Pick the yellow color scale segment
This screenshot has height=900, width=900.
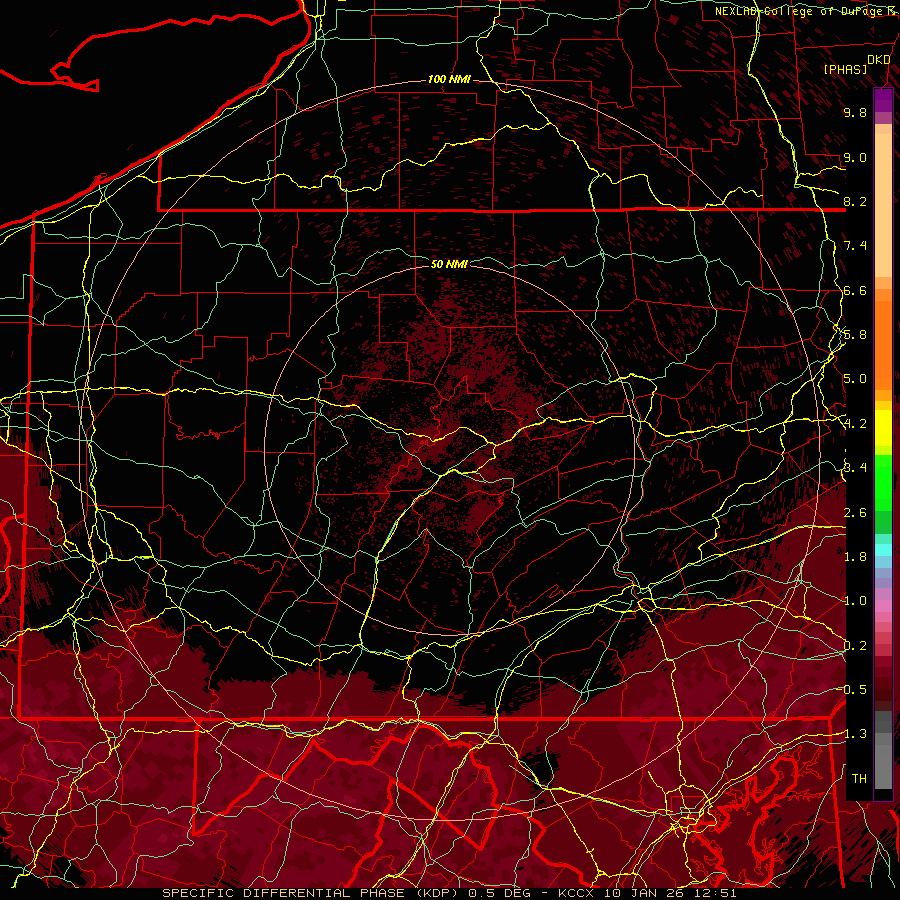point(883,428)
